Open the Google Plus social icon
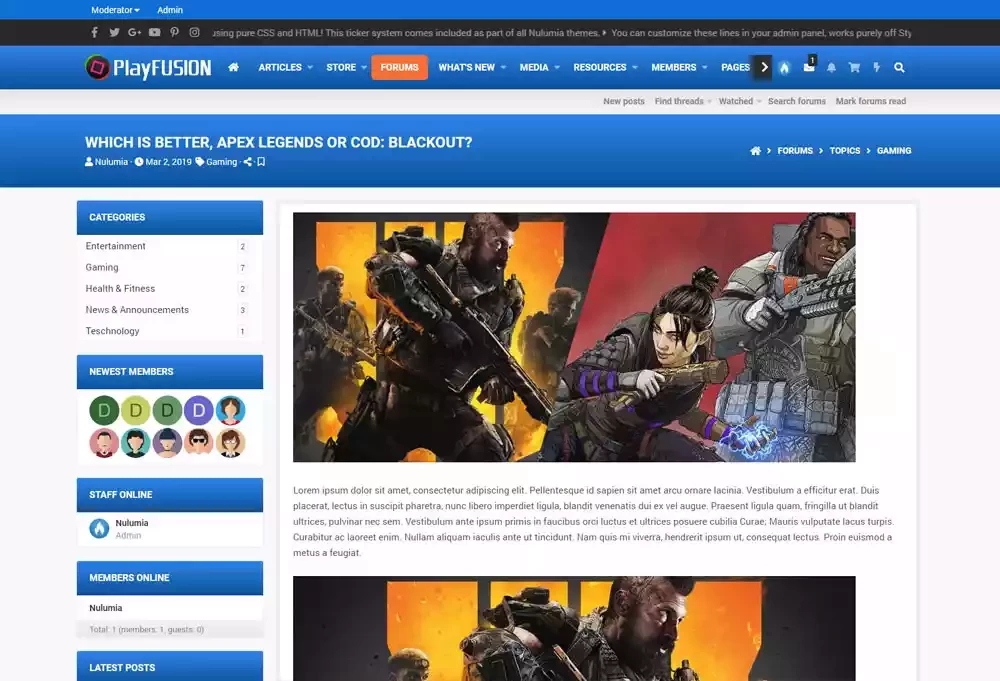Viewport: 1000px width, 681px height. coord(134,32)
